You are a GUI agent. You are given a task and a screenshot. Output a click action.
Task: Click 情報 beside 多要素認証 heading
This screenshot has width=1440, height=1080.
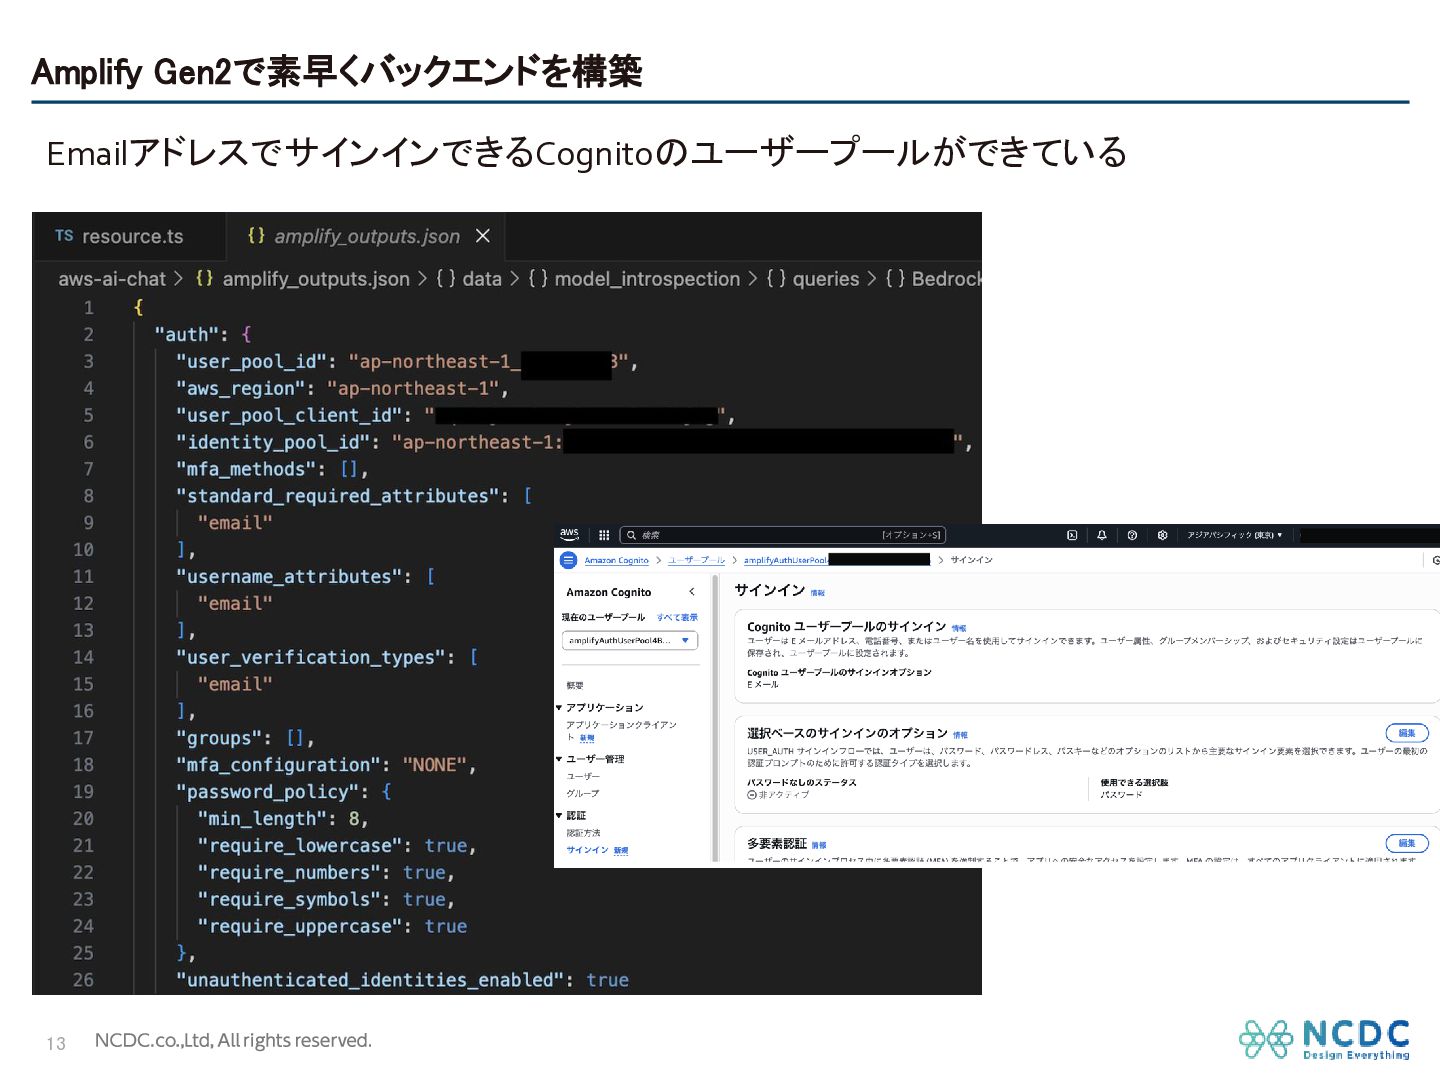click(819, 845)
